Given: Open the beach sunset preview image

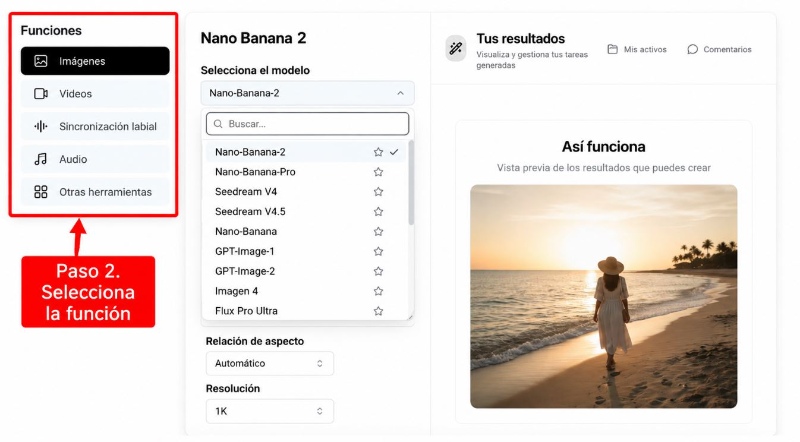Looking at the screenshot, I should [x=604, y=297].
